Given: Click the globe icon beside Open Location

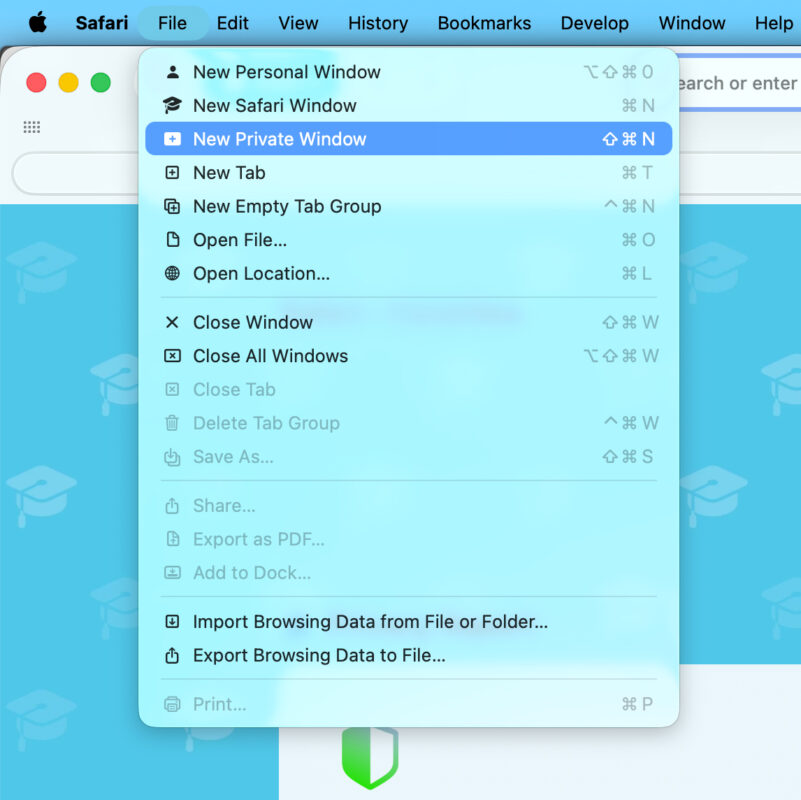Looking at the screenshot, I should pyautogui.click(x=172, y=273).
